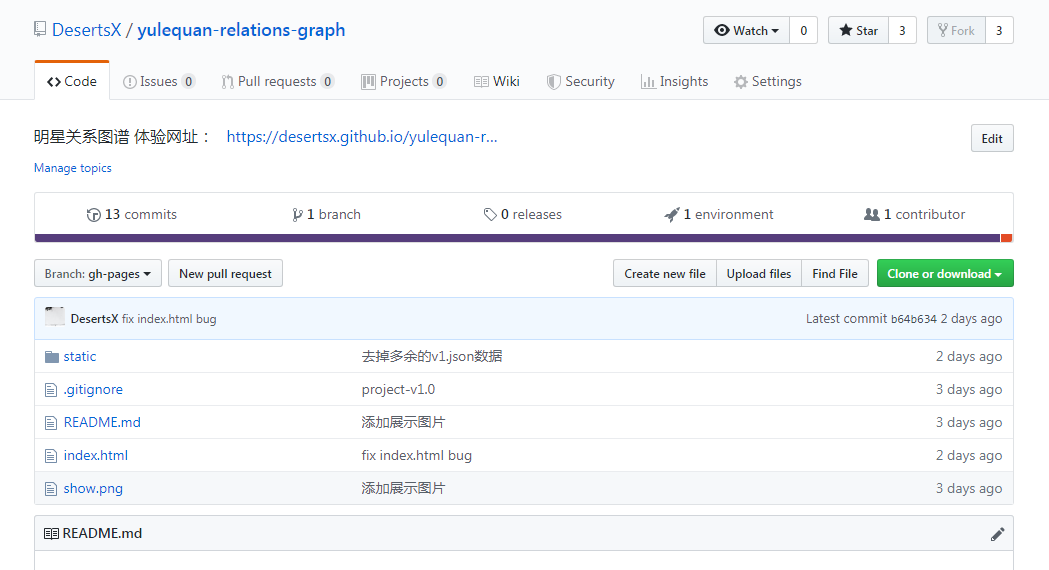
Task: Open the yulequan-relations-graph repository link
Action: [241, 30]
